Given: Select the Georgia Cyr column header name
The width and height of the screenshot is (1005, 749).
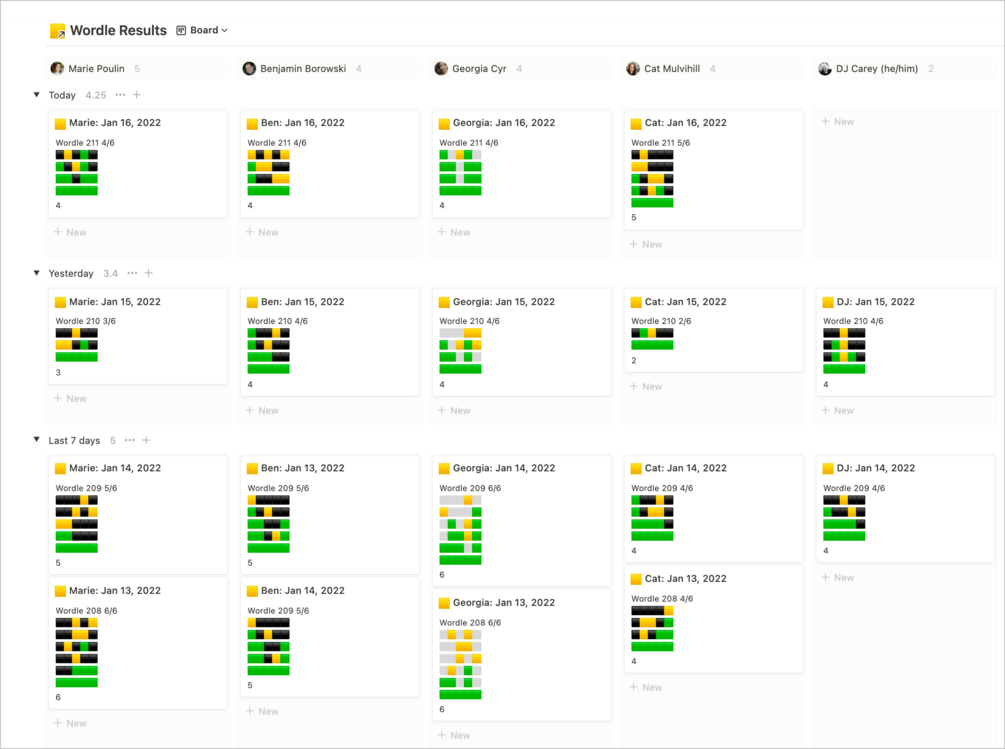Looking at the screenshot, I should [x=479, y=69].
